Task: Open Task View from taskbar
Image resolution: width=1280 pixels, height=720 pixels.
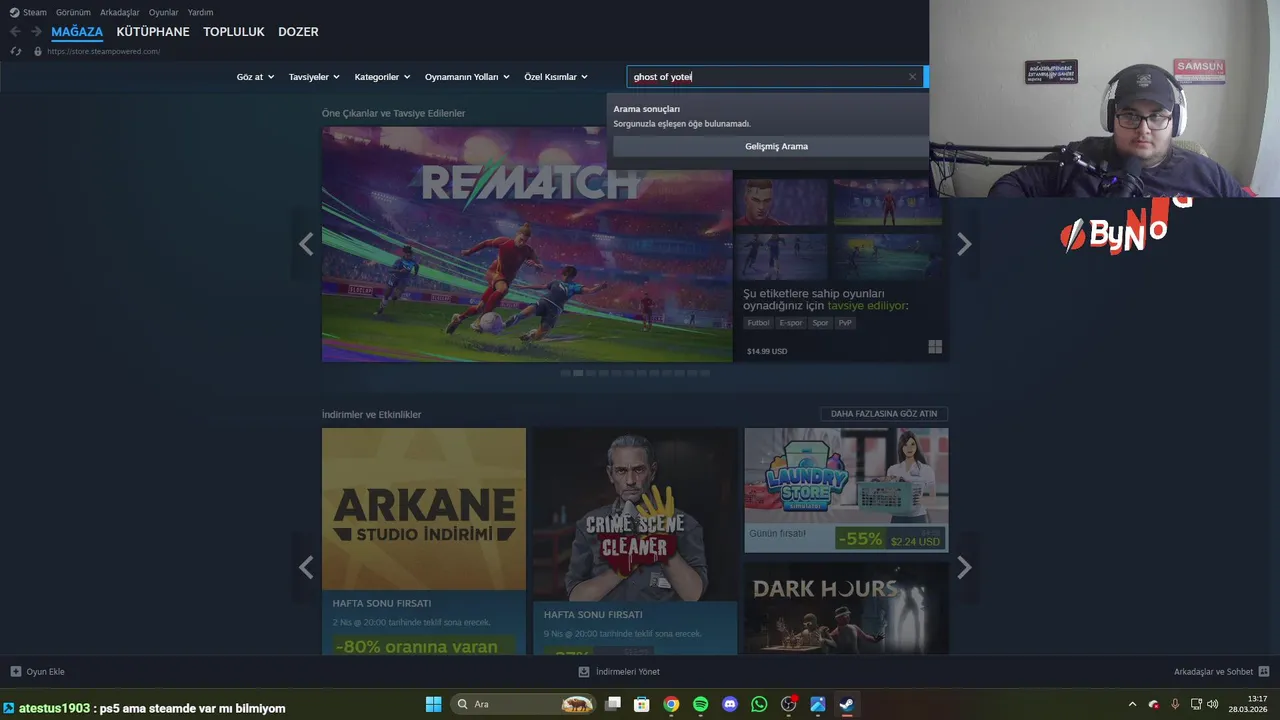Action: (613, 704)
